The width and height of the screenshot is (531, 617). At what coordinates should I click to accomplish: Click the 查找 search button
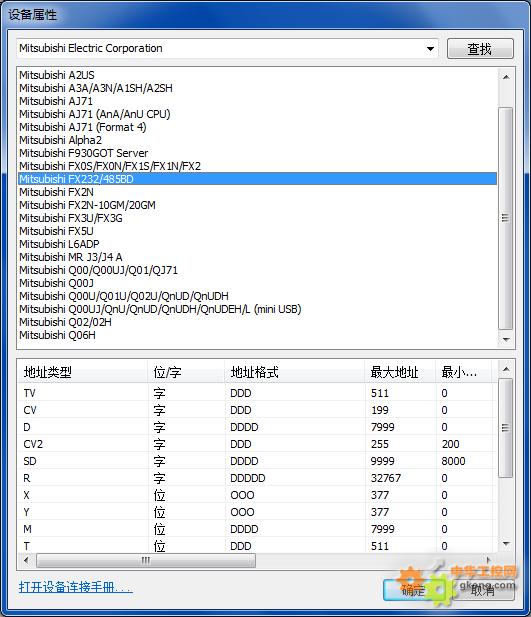point(480,49)
